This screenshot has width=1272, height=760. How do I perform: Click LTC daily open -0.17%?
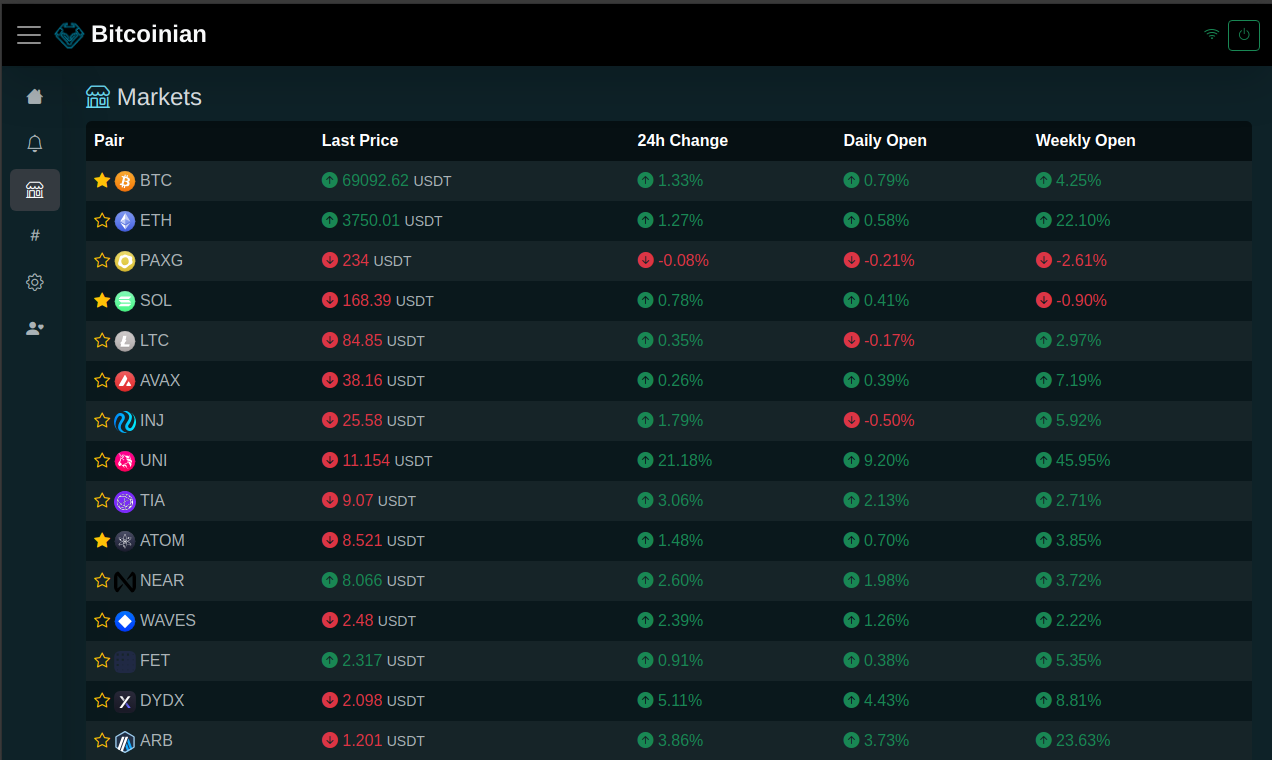pos(889,341)
